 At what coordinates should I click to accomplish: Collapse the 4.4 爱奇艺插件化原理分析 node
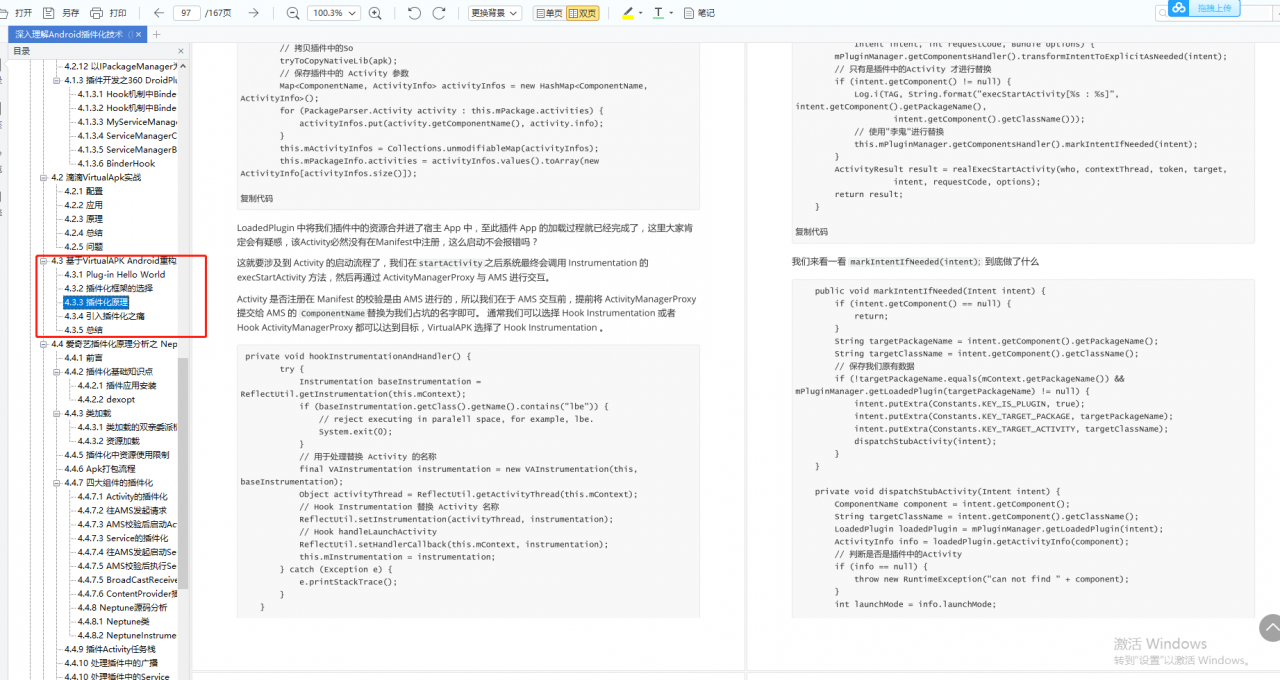point(44,344)
